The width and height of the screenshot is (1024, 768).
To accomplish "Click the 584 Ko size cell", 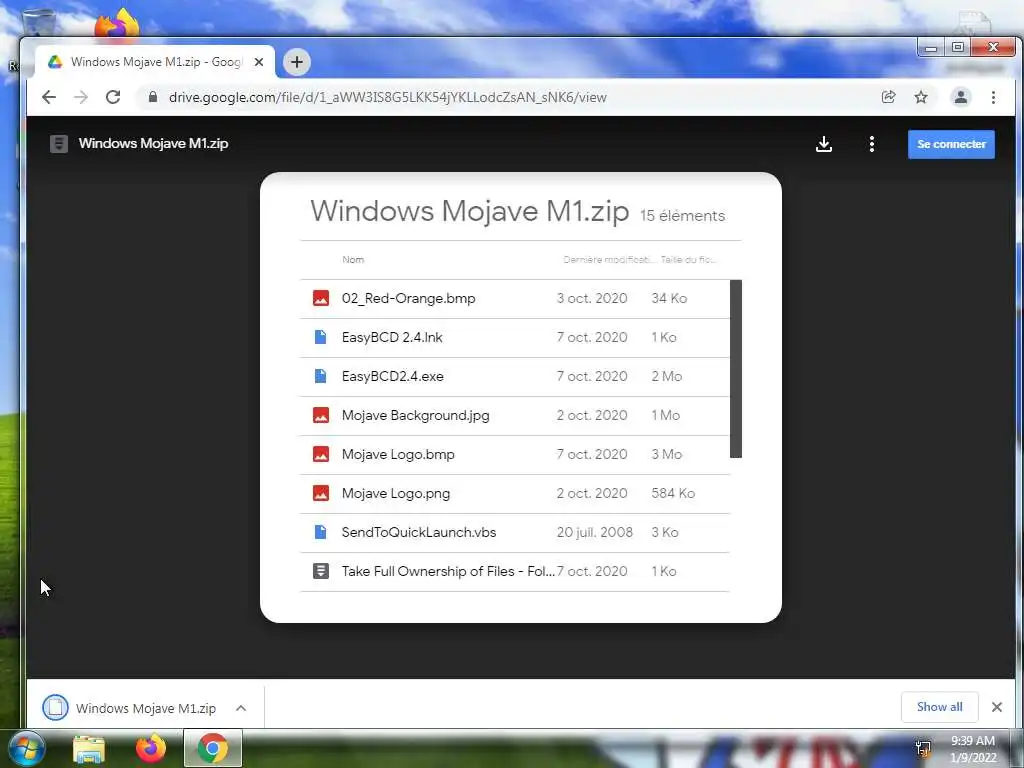I will coord(673,493).
